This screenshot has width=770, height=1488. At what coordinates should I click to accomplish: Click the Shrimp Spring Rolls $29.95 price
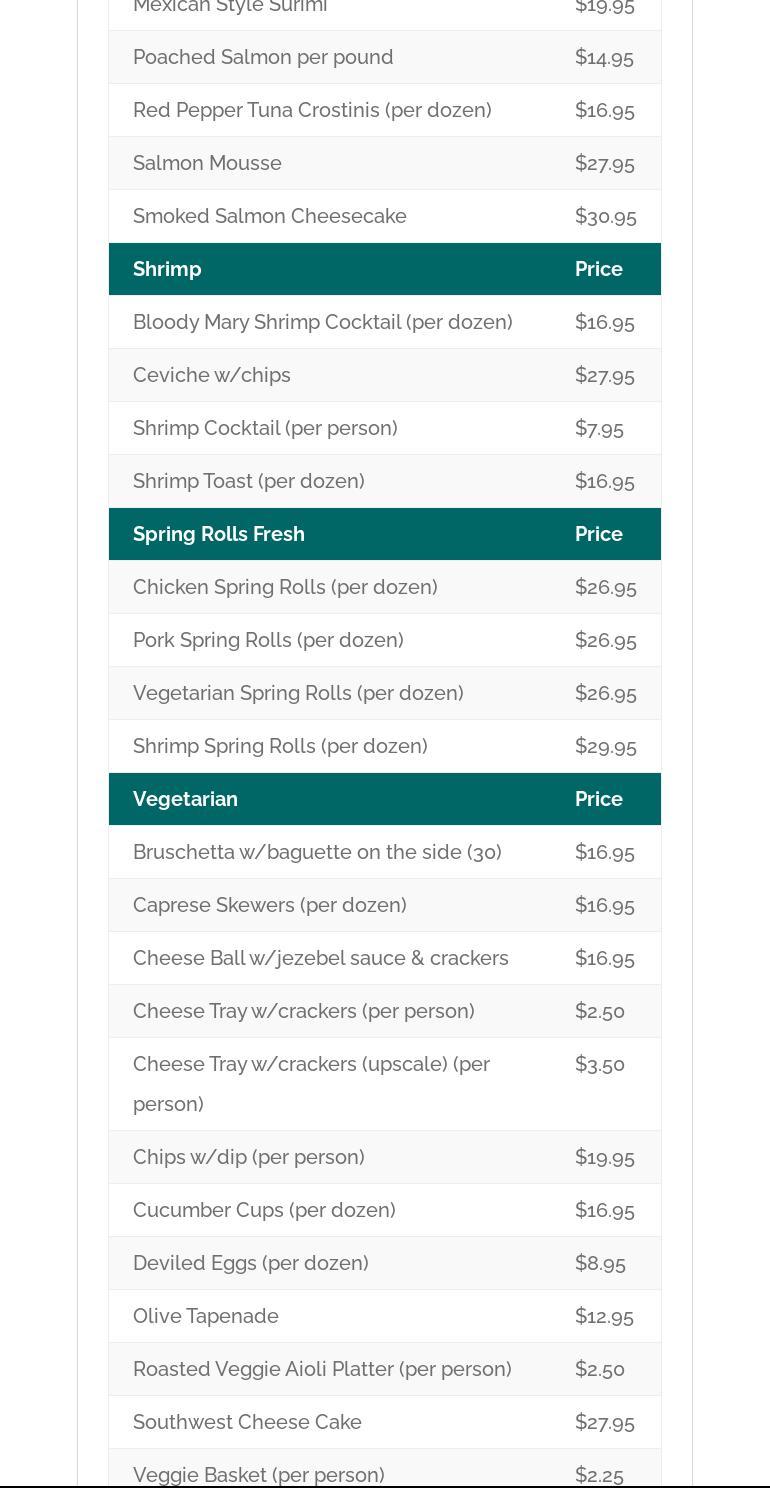[605, 746]
